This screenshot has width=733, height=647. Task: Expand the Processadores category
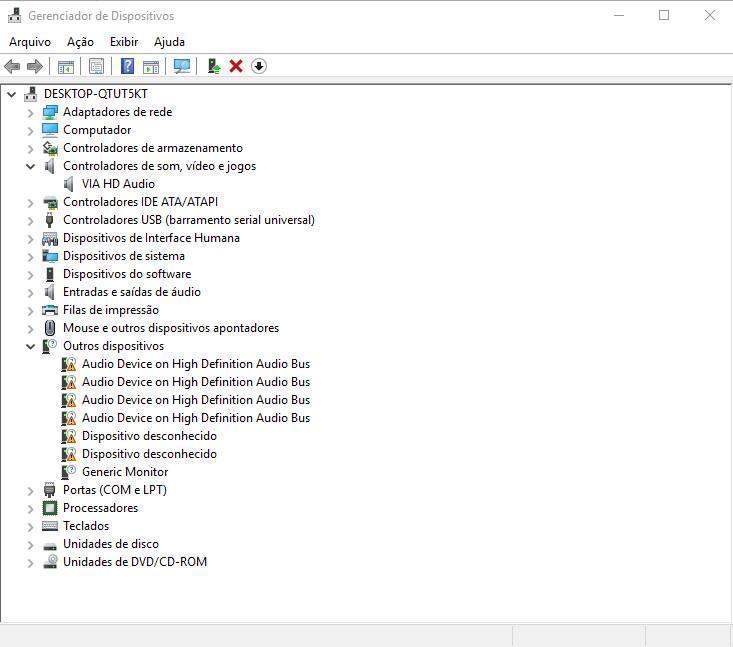point(30,509)
